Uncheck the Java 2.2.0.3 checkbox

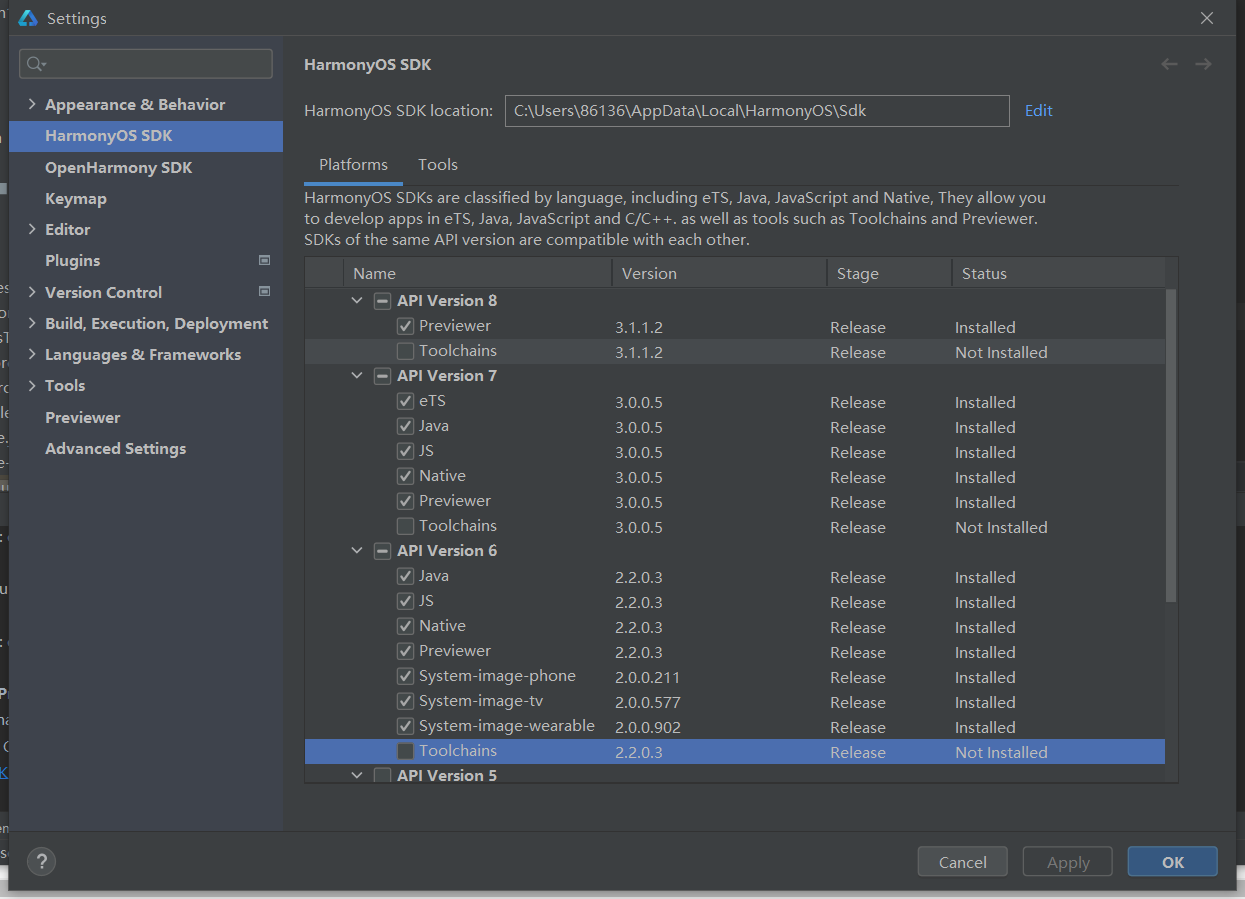(x=405, y=576)
